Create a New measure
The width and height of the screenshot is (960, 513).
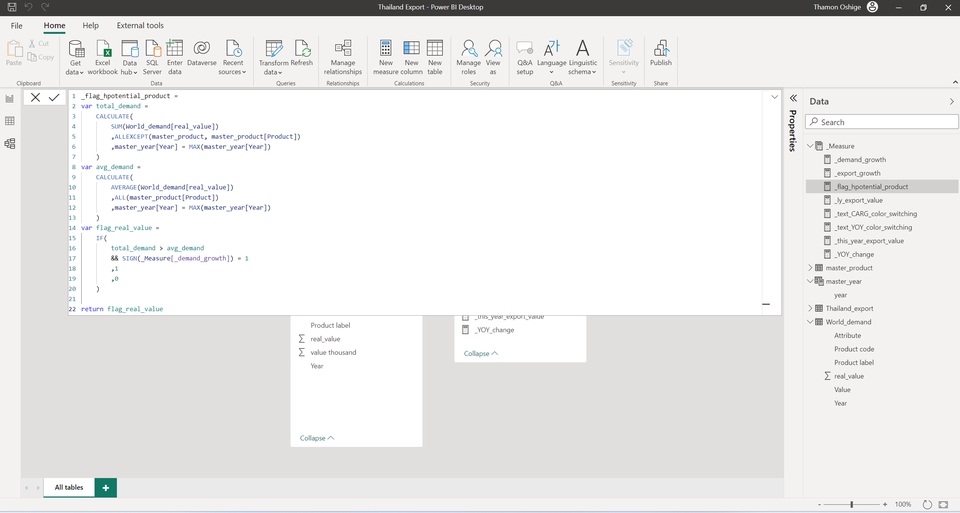pyautogui.click(x=386, y=58)
